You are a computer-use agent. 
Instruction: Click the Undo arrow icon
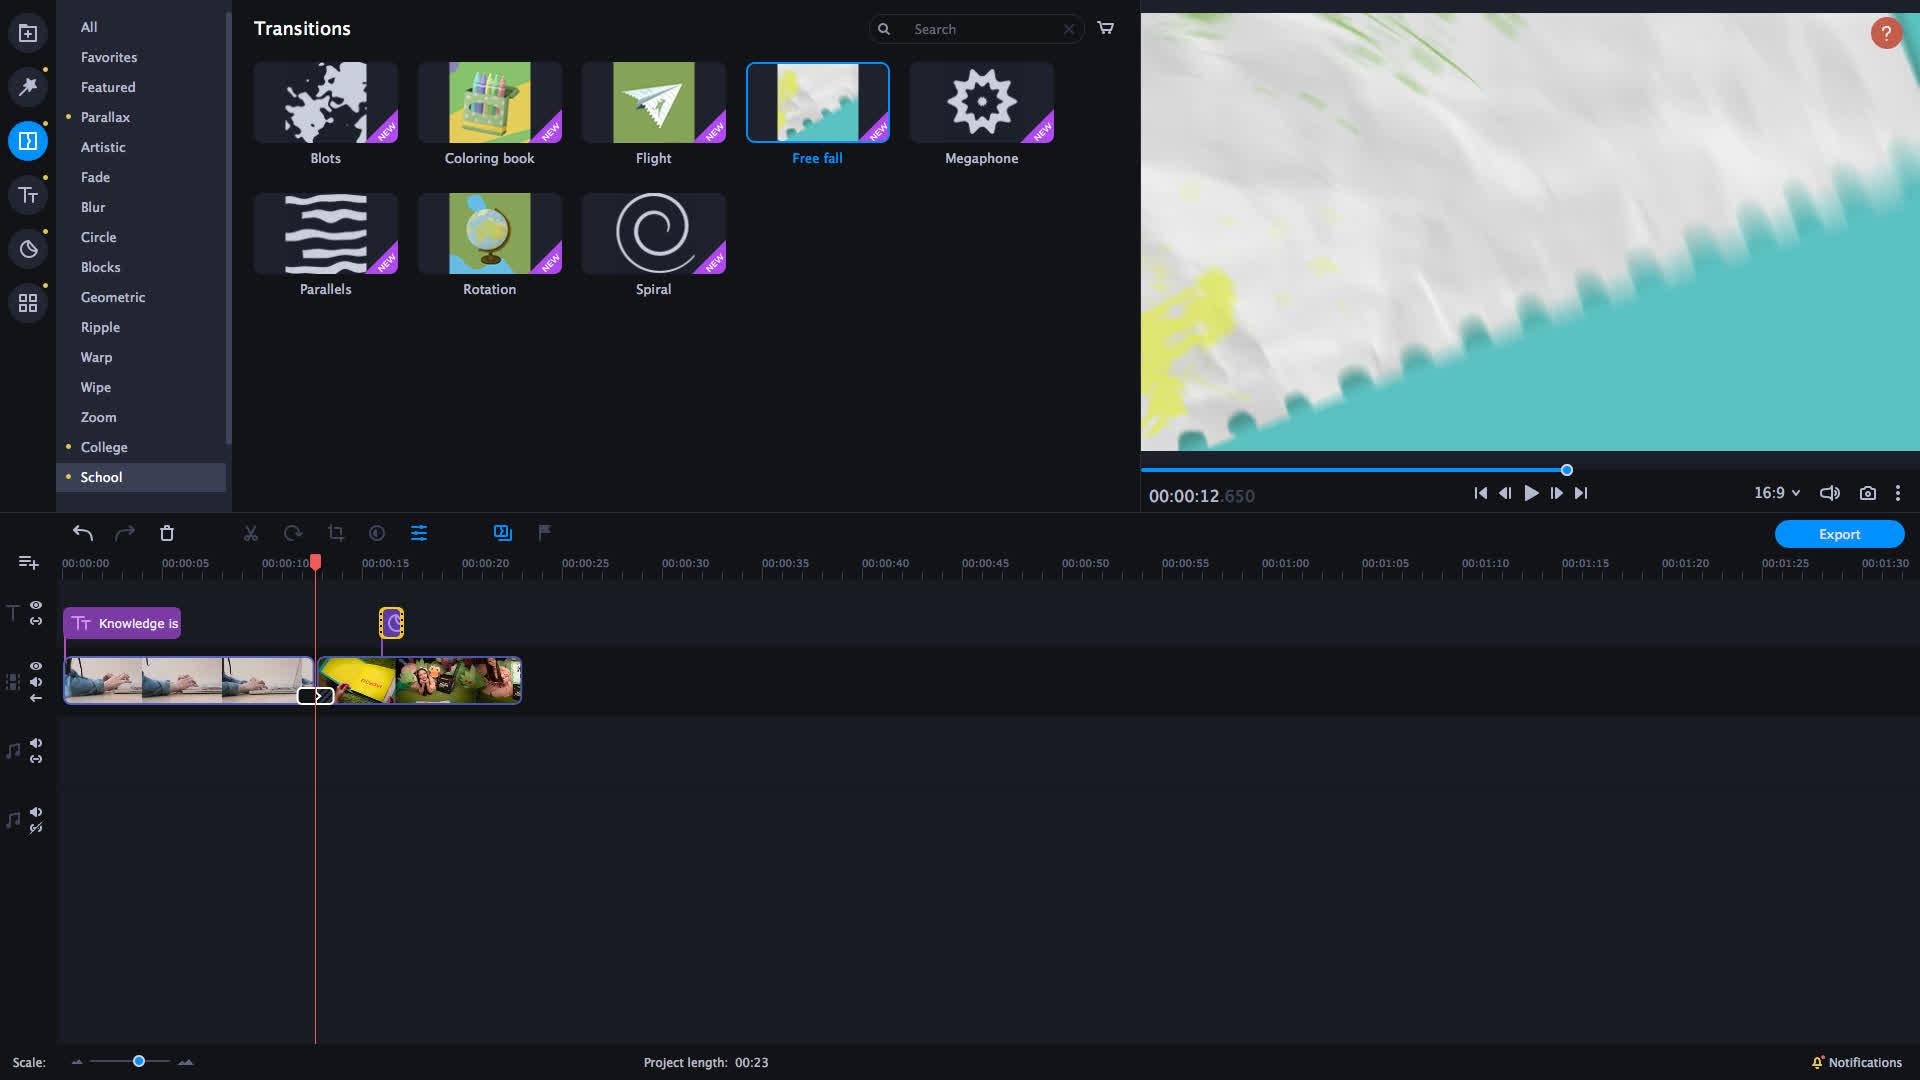tap(83, 533)
